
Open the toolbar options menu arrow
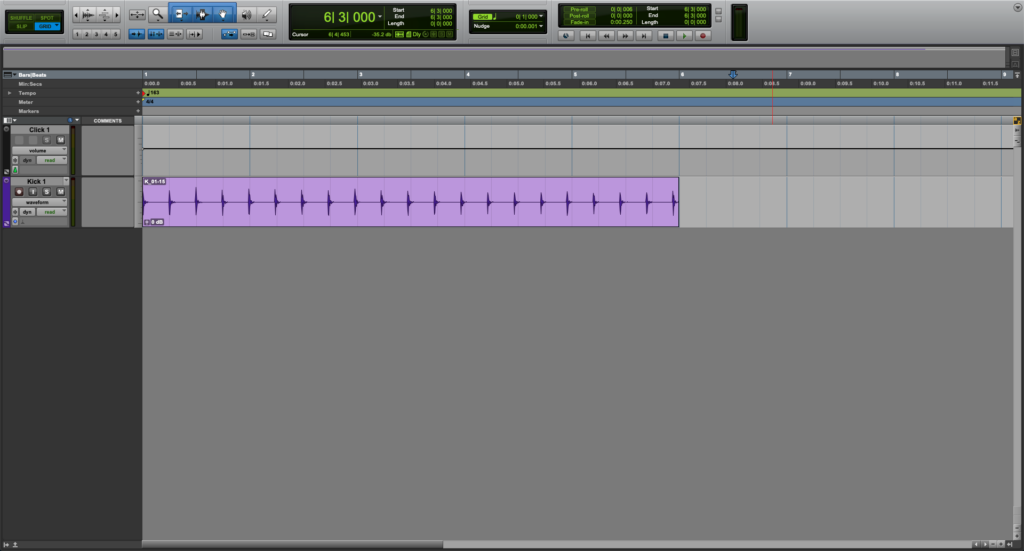tap(1016, 8)
